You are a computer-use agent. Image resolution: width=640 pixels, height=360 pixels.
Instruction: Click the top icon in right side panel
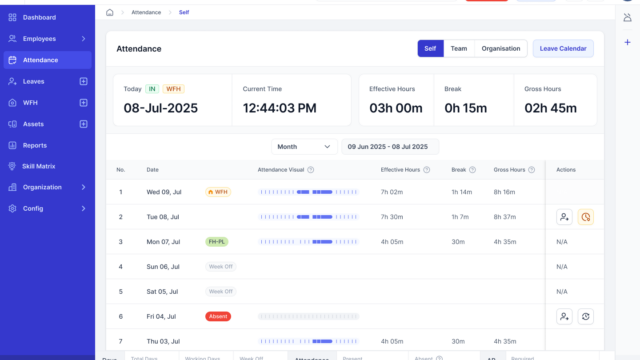pos(627,18)
